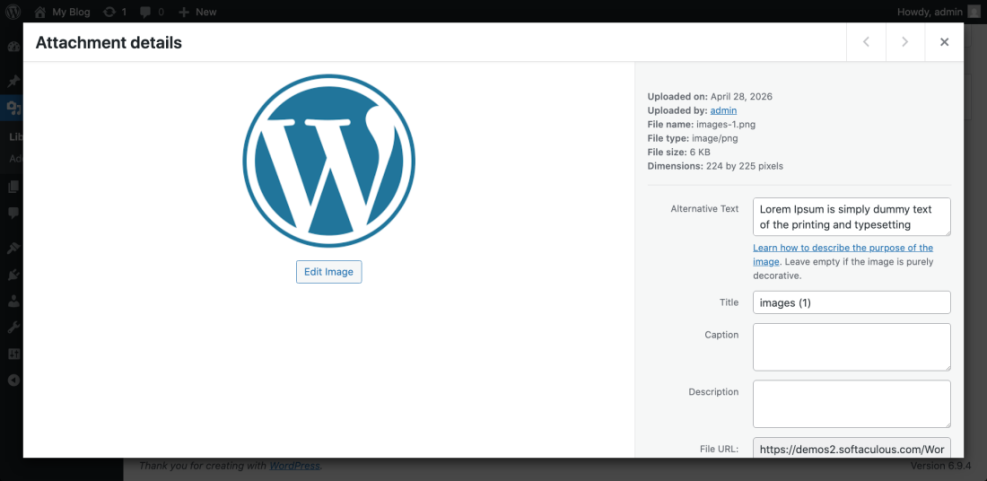Go to next attachment with right chevron
The height and width of the screenshot is (481, 987).
[905, 42]
